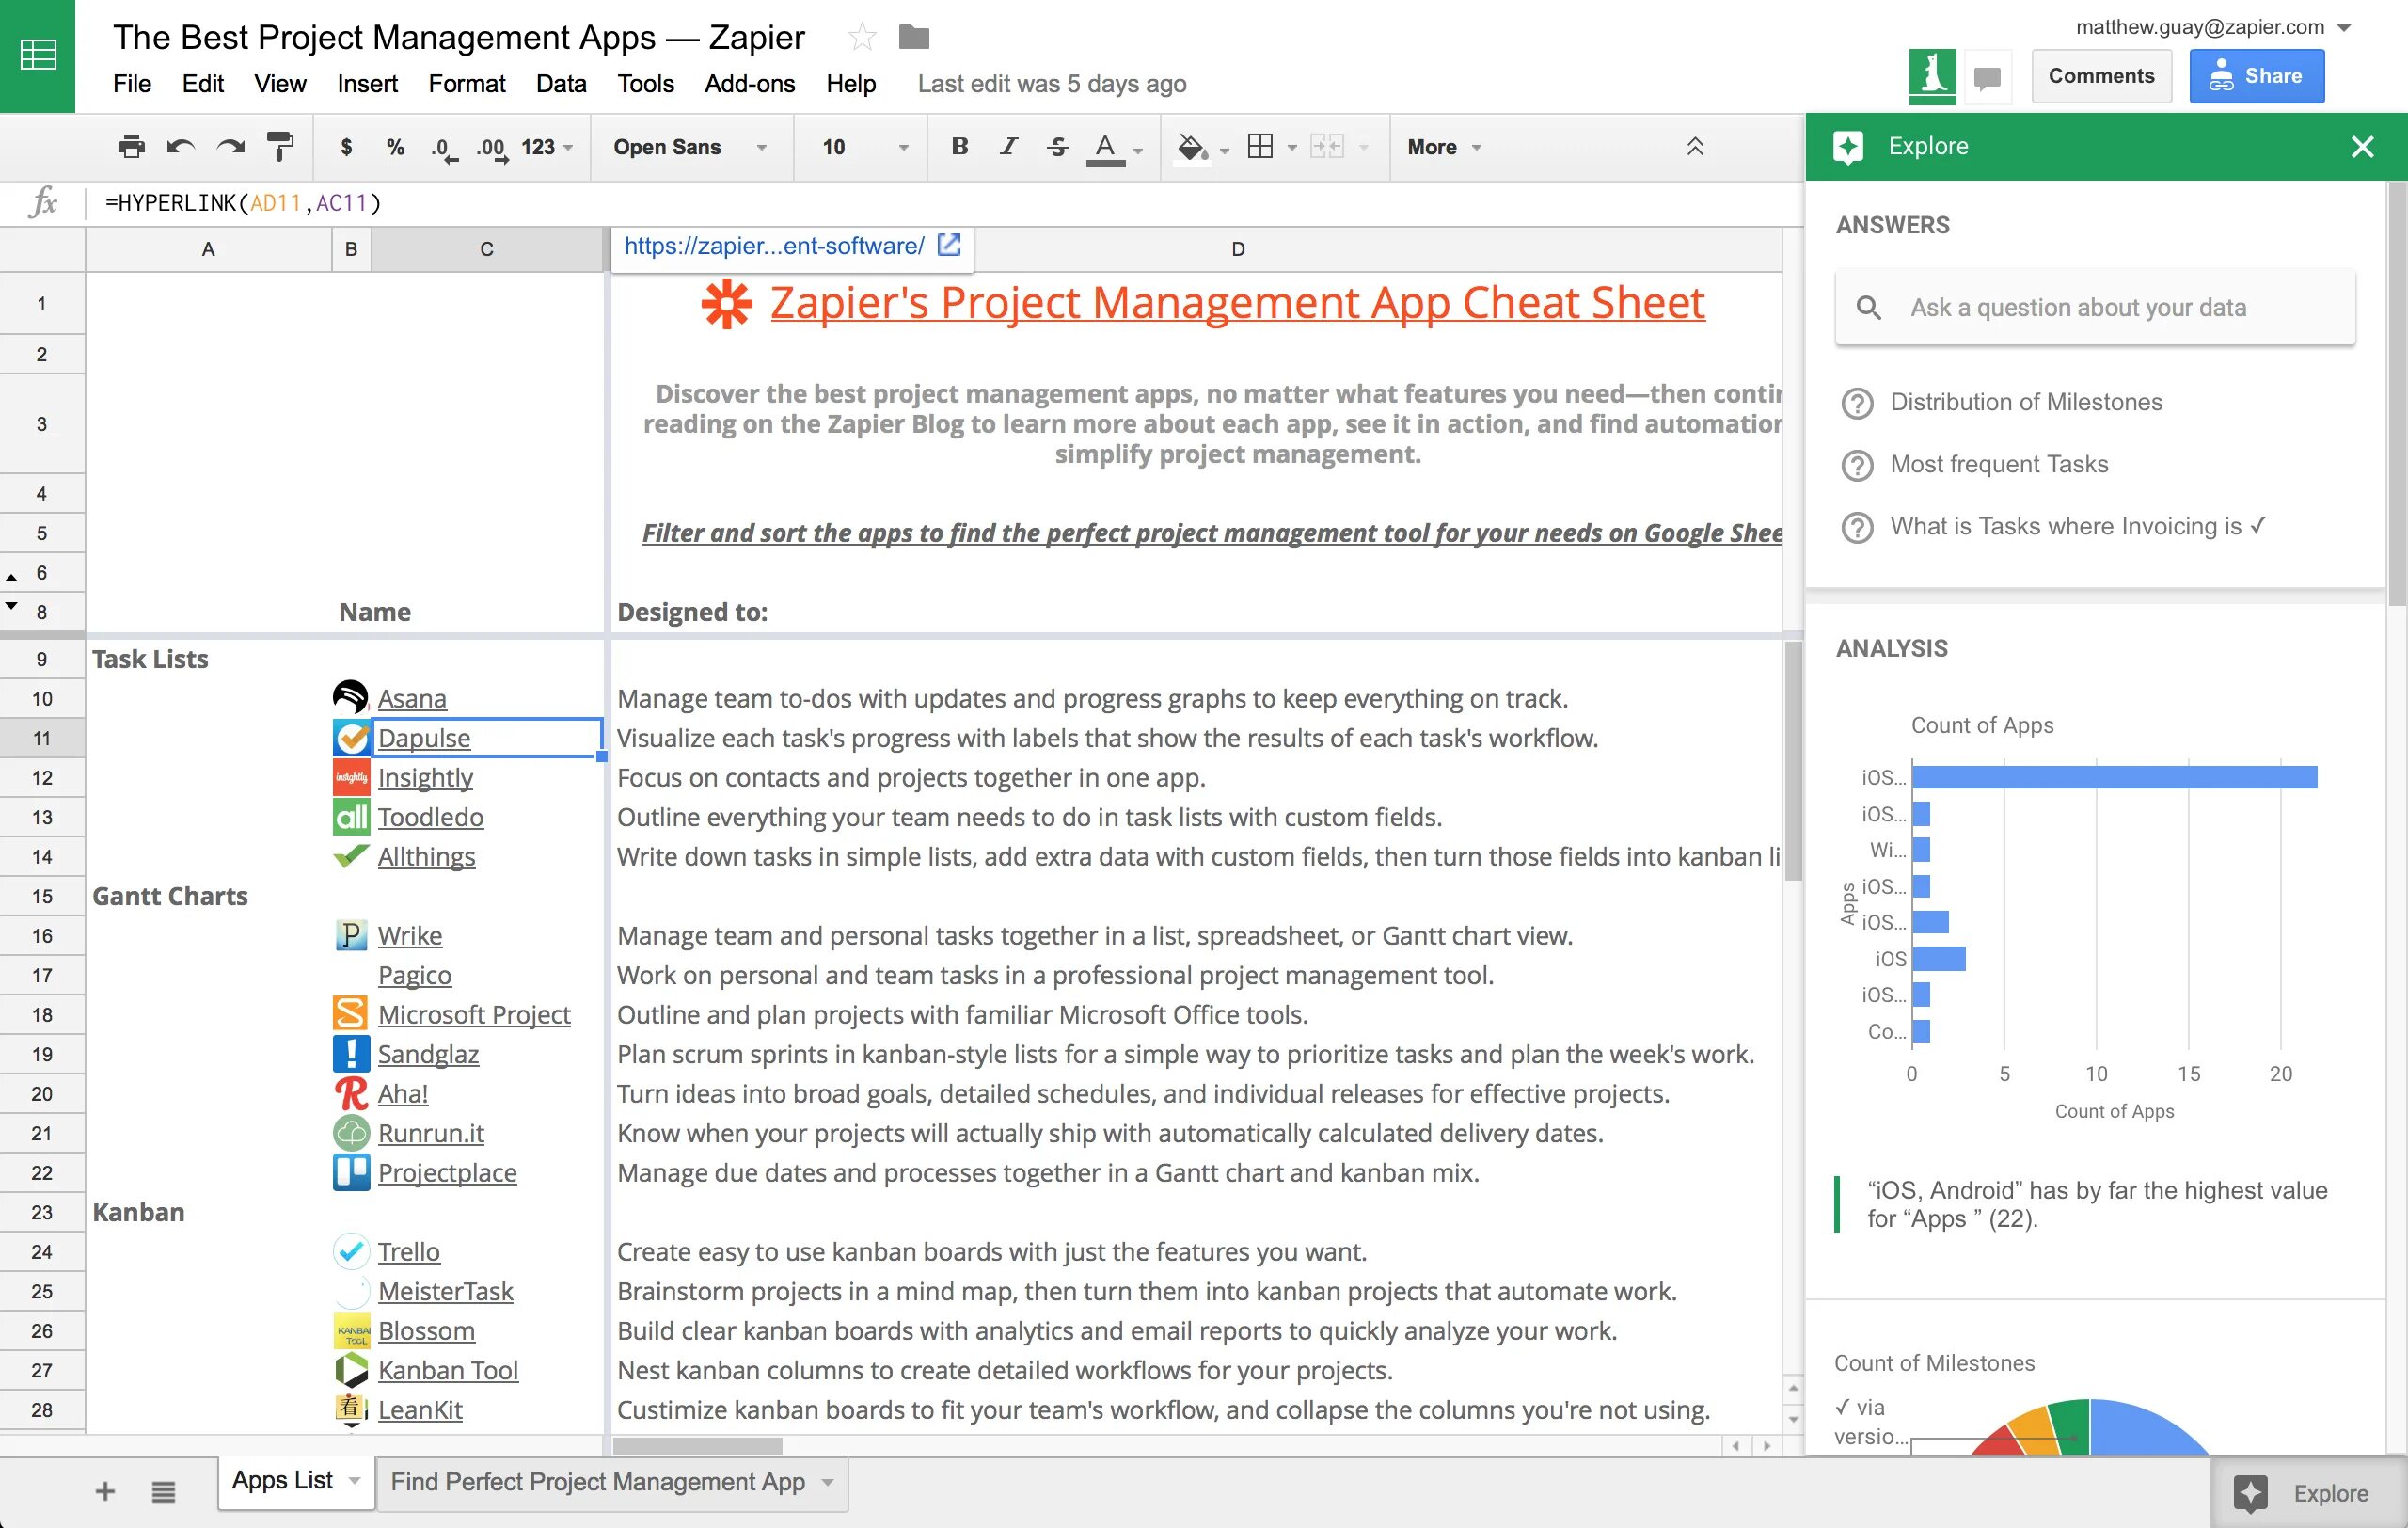Open the fill color paint bucket
The image size is (2408, 1528).
tap(1190, 147)
